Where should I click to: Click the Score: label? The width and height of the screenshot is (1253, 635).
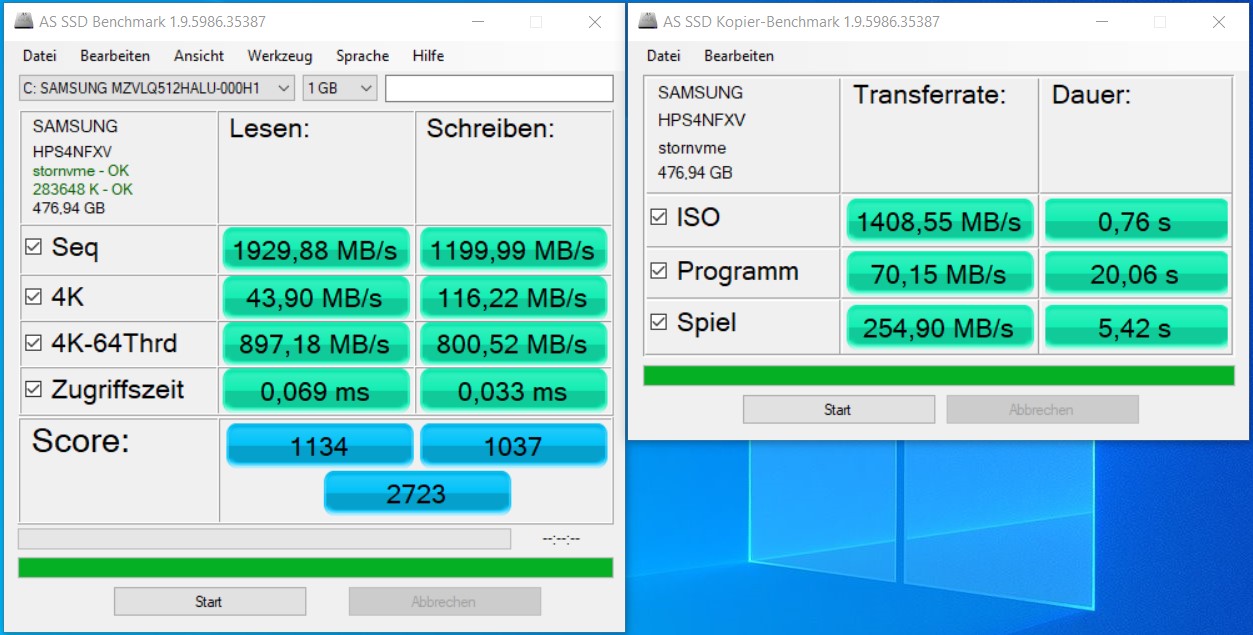coord(81,441)
